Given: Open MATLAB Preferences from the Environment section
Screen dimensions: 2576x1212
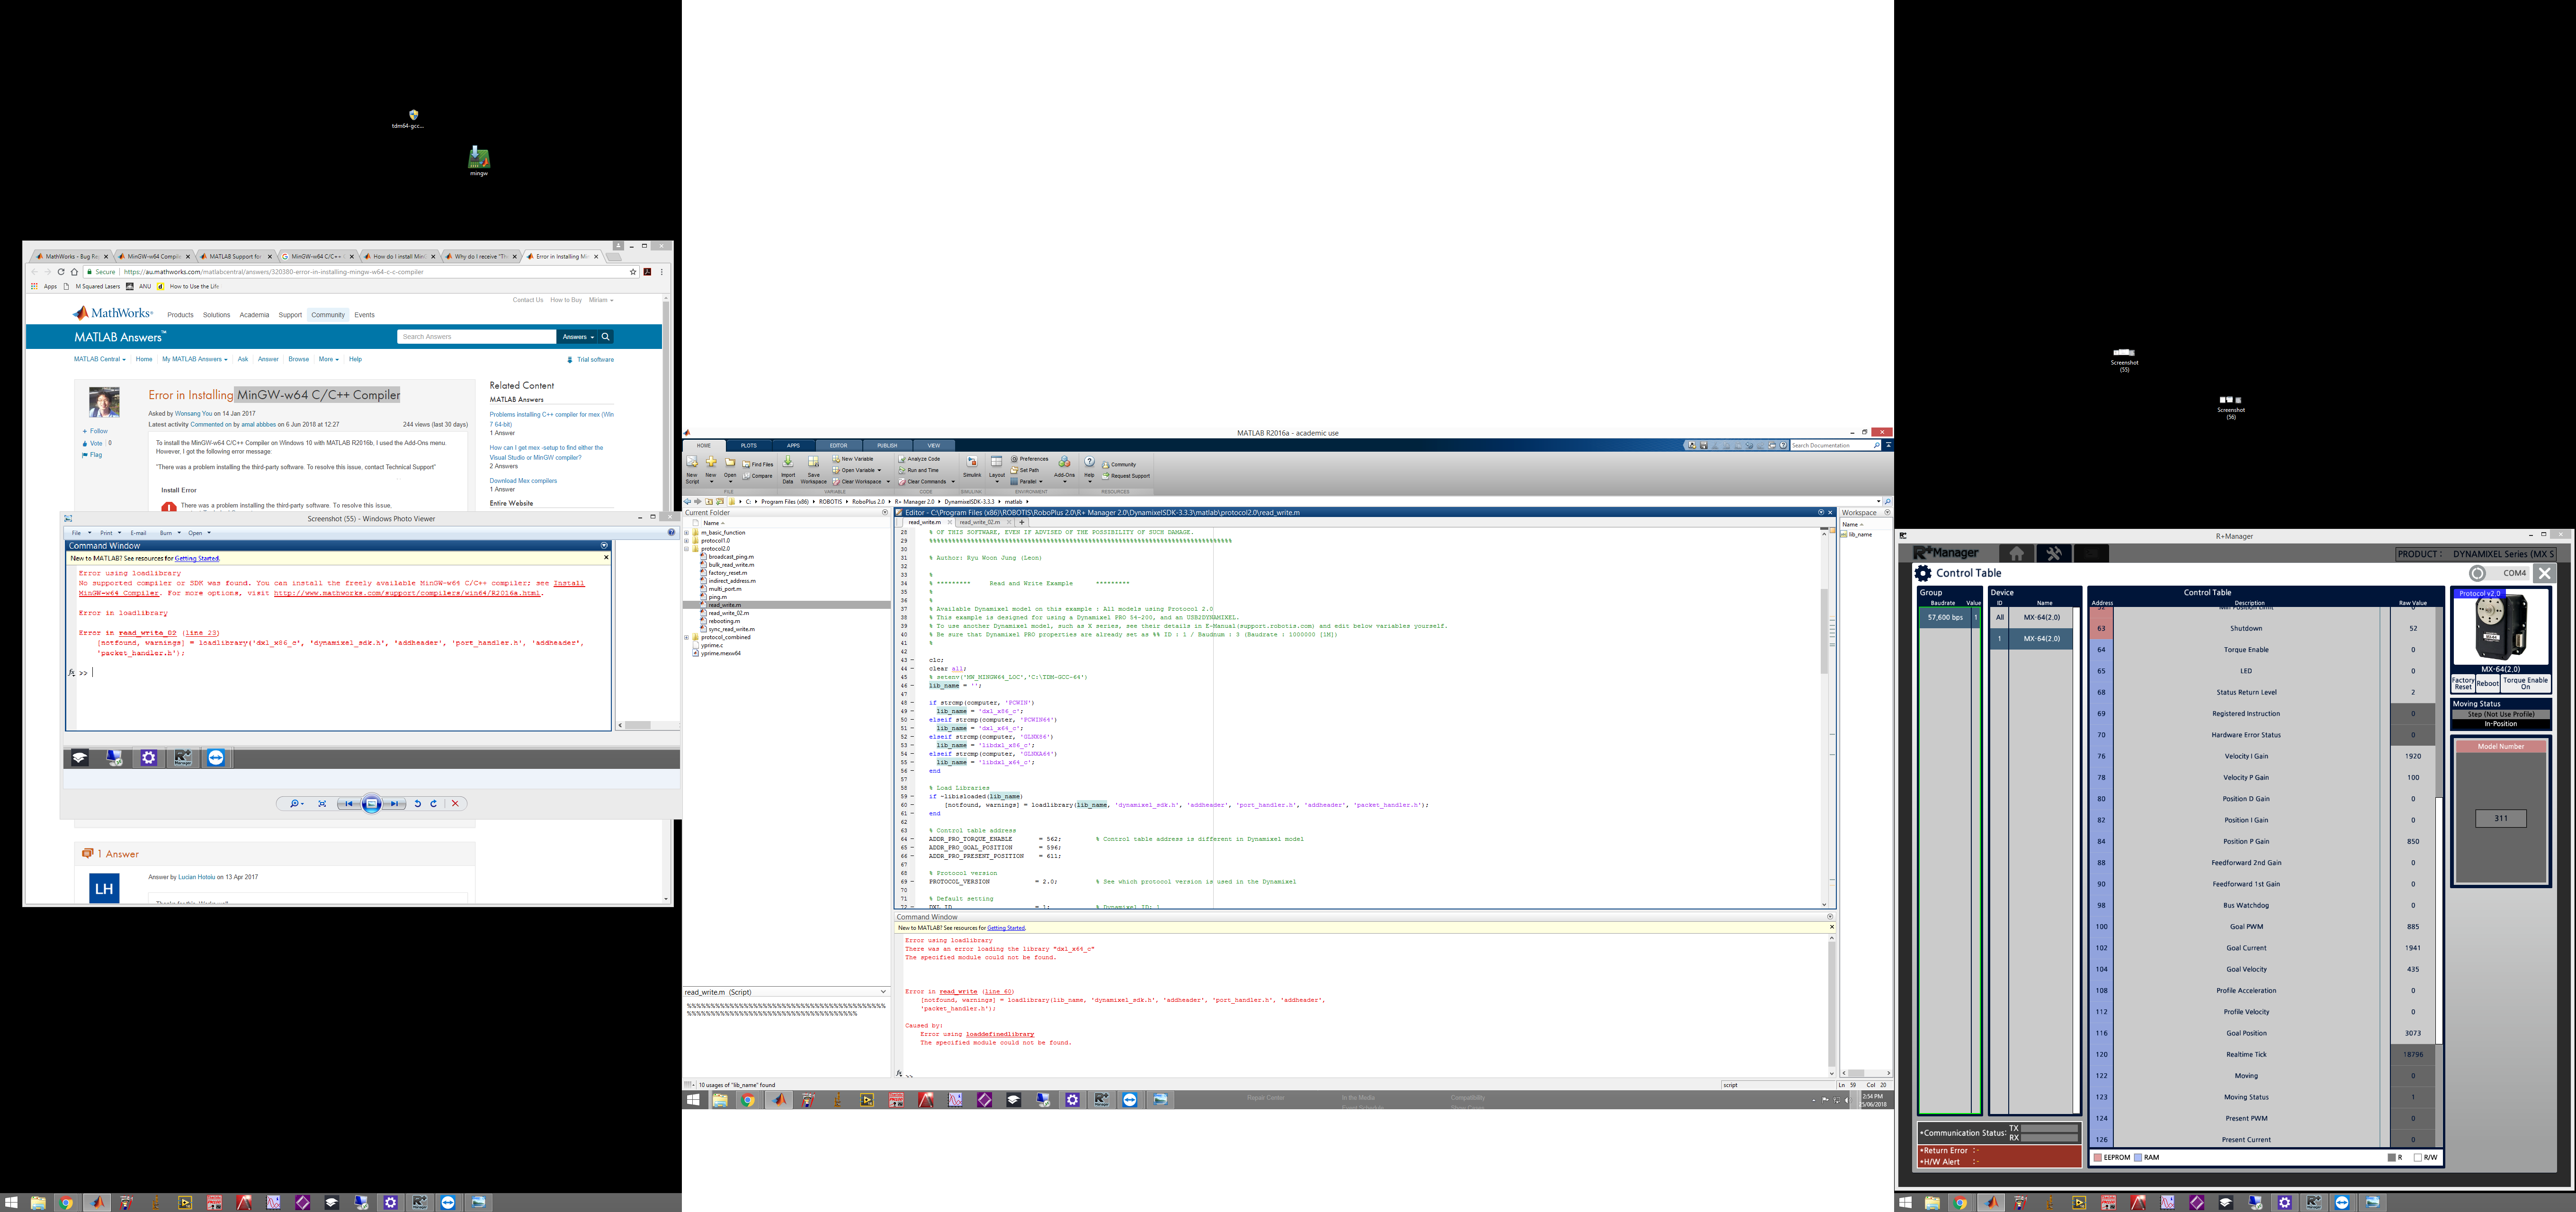Looking at the screenshot, I should pyautogui.click(x=1014, y=459).
